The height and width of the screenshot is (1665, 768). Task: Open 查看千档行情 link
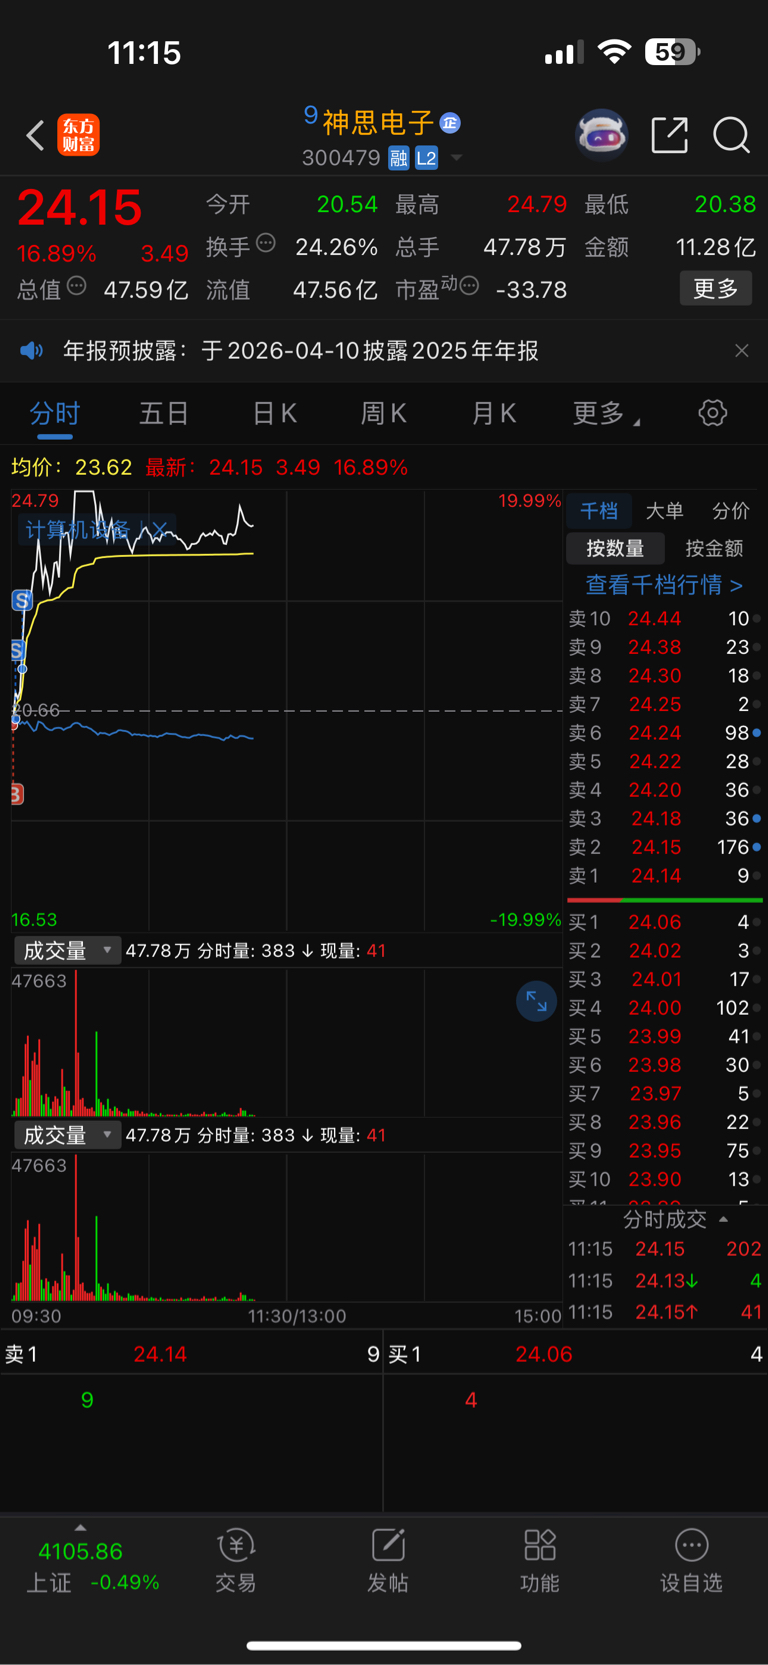point(664,585)
